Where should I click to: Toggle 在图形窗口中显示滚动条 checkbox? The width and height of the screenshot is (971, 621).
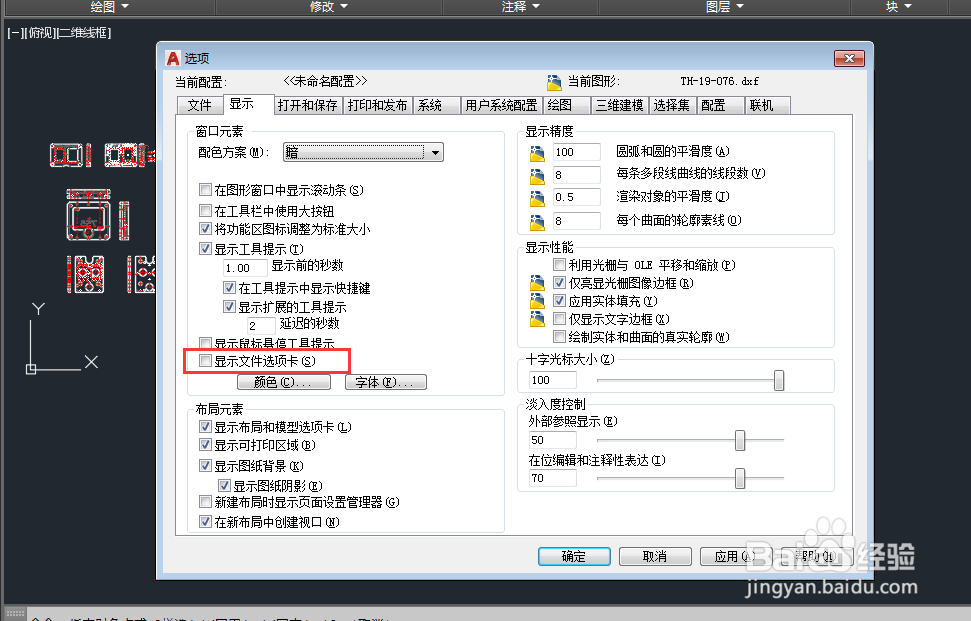[206, 189]
